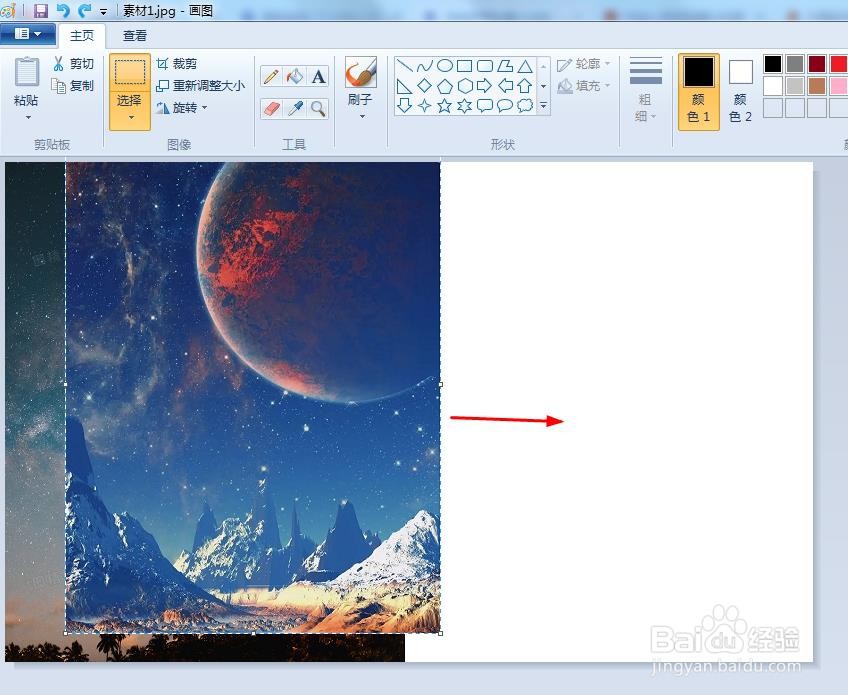The image size is (848, 695).
Task: Select the Four-point star shape
Action: (x=425, y=105)
